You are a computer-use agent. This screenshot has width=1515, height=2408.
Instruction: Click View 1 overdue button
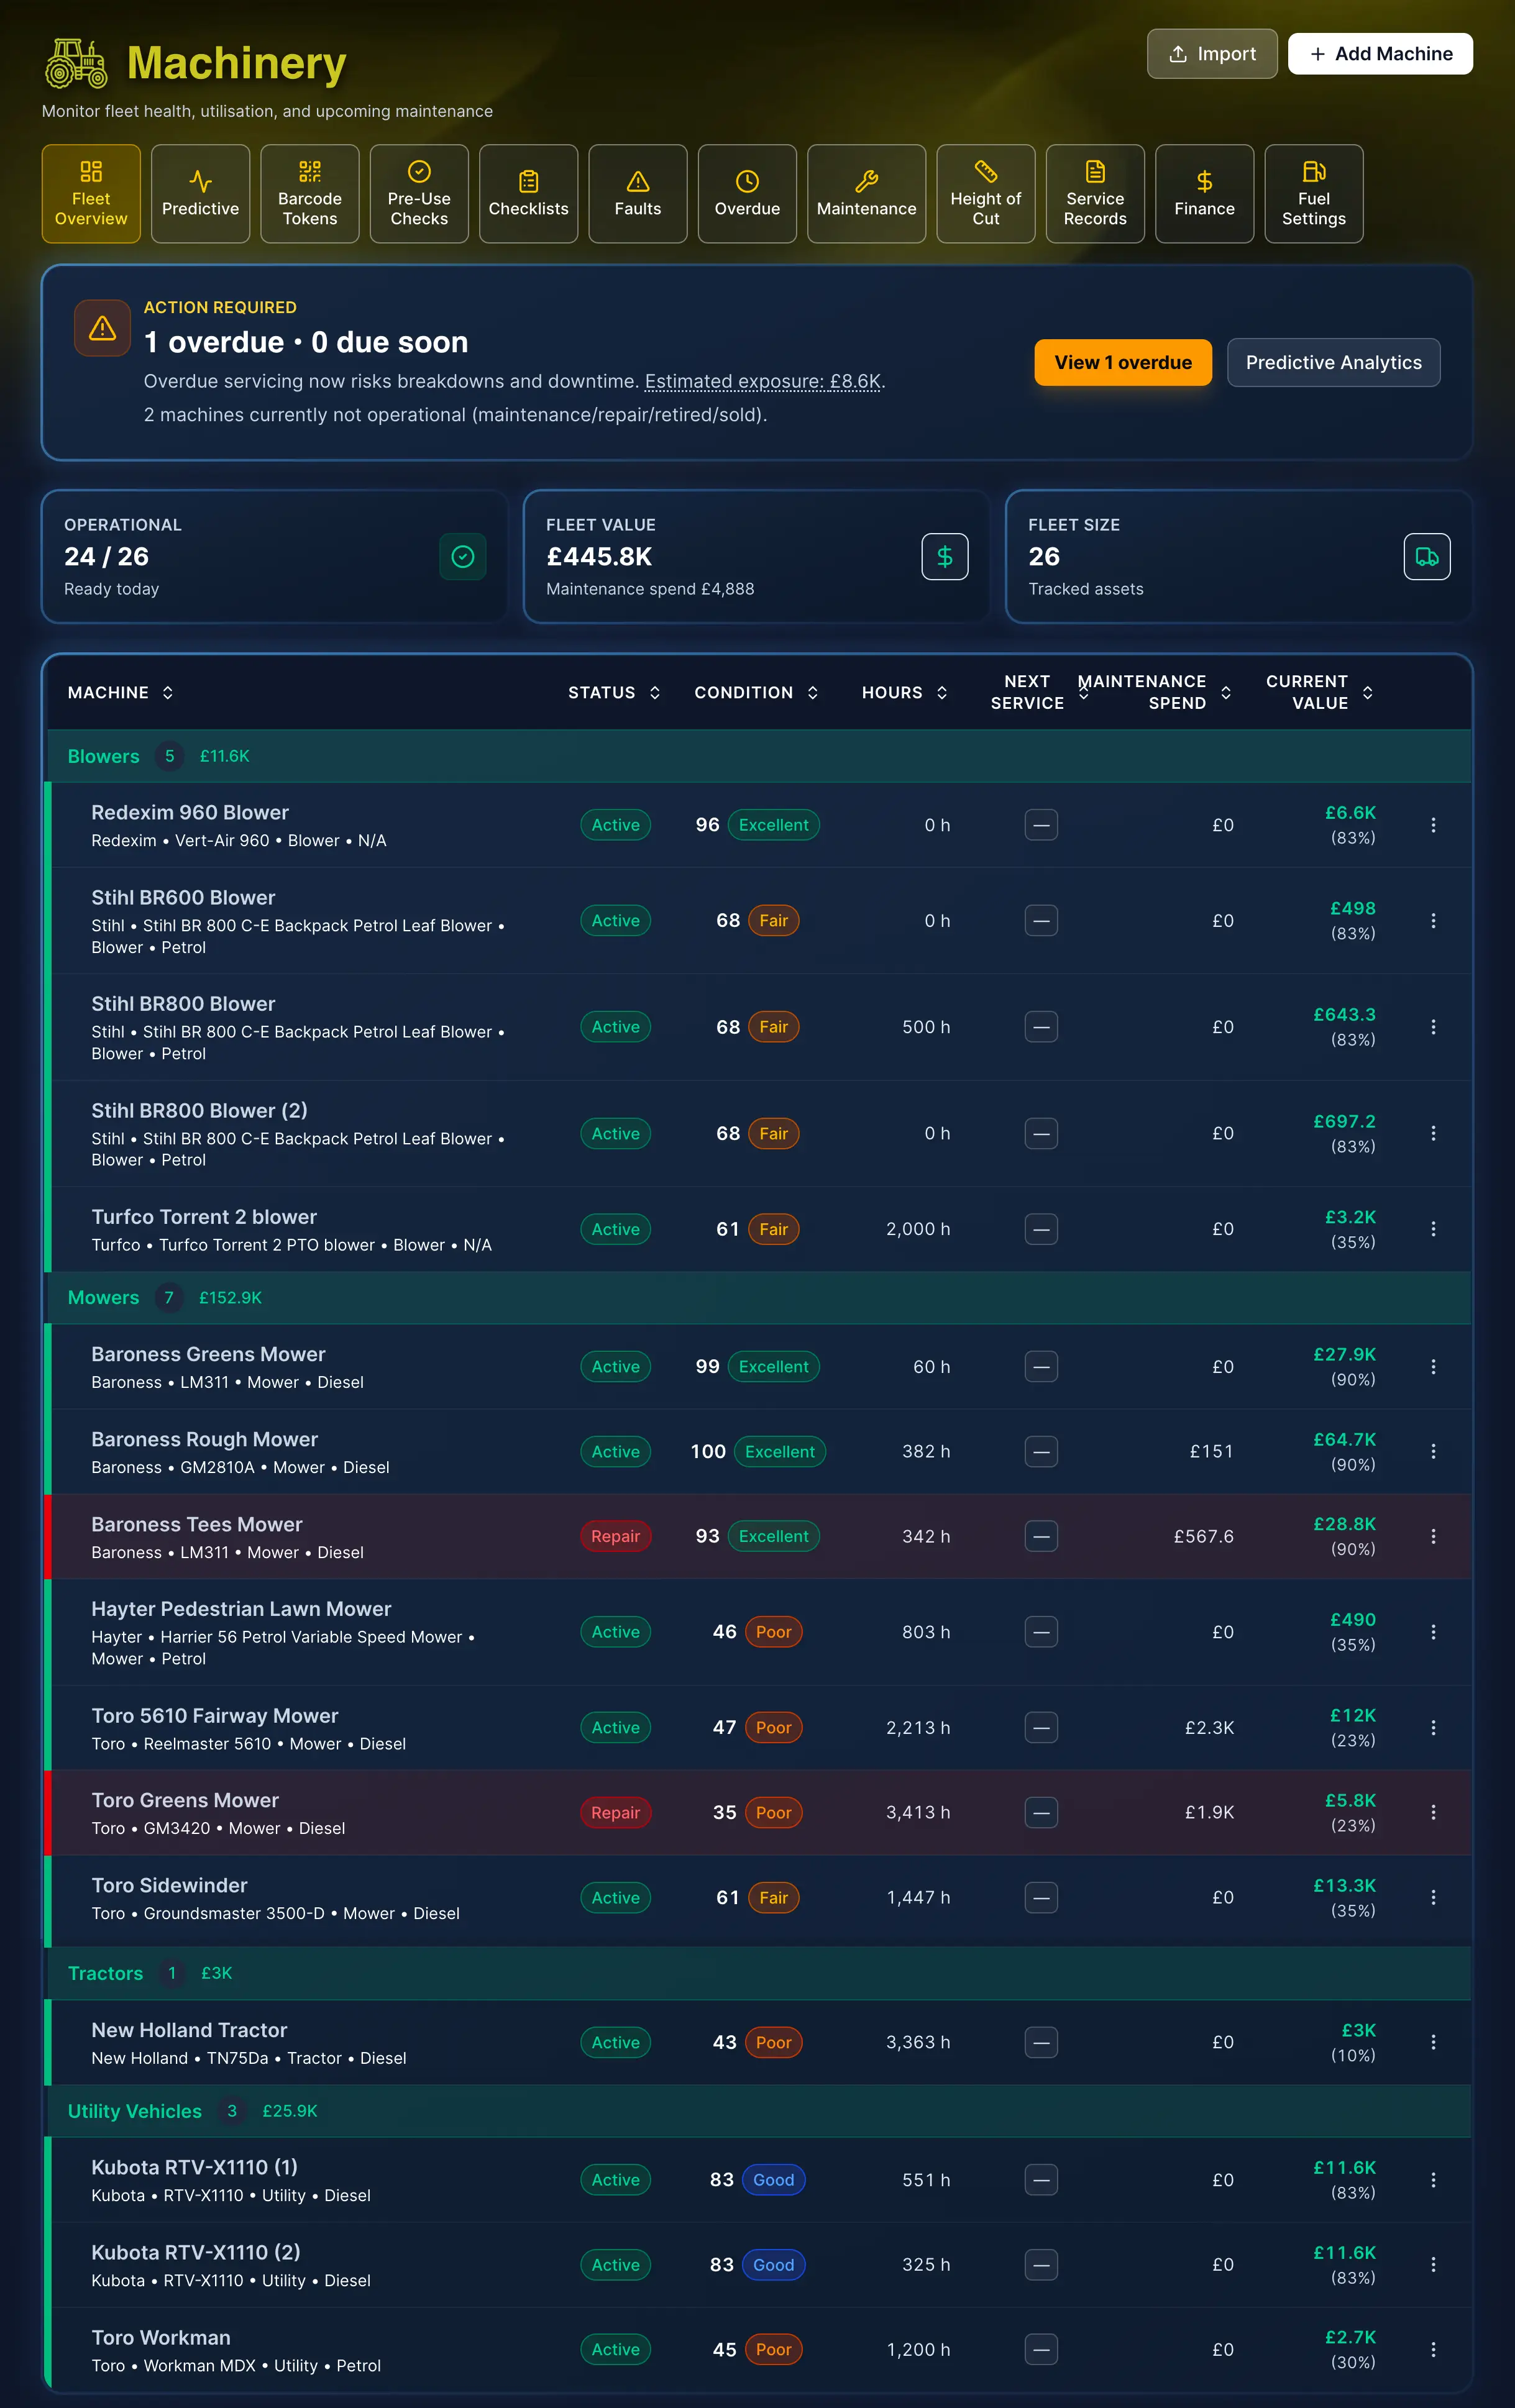point(1123,362)
